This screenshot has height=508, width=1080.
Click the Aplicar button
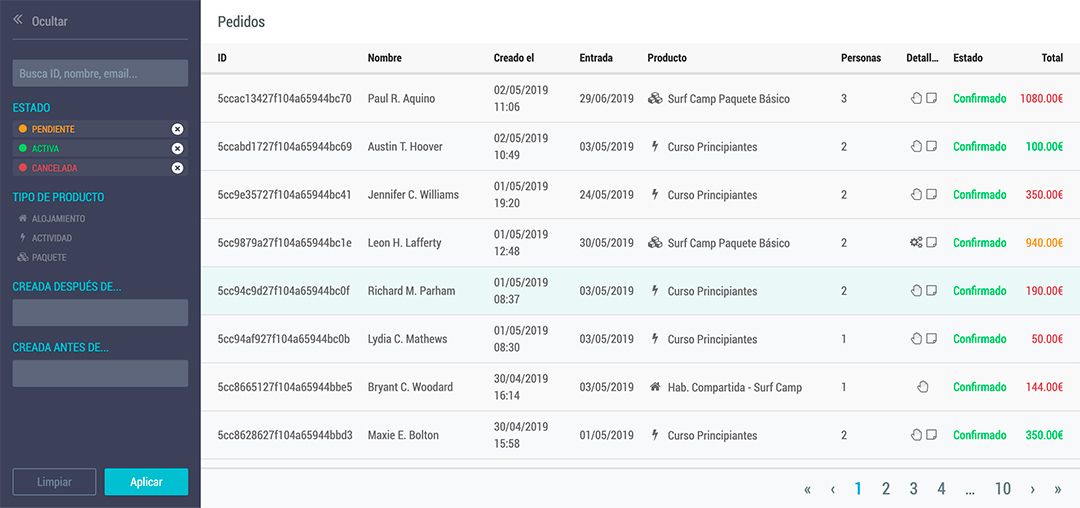146,482
